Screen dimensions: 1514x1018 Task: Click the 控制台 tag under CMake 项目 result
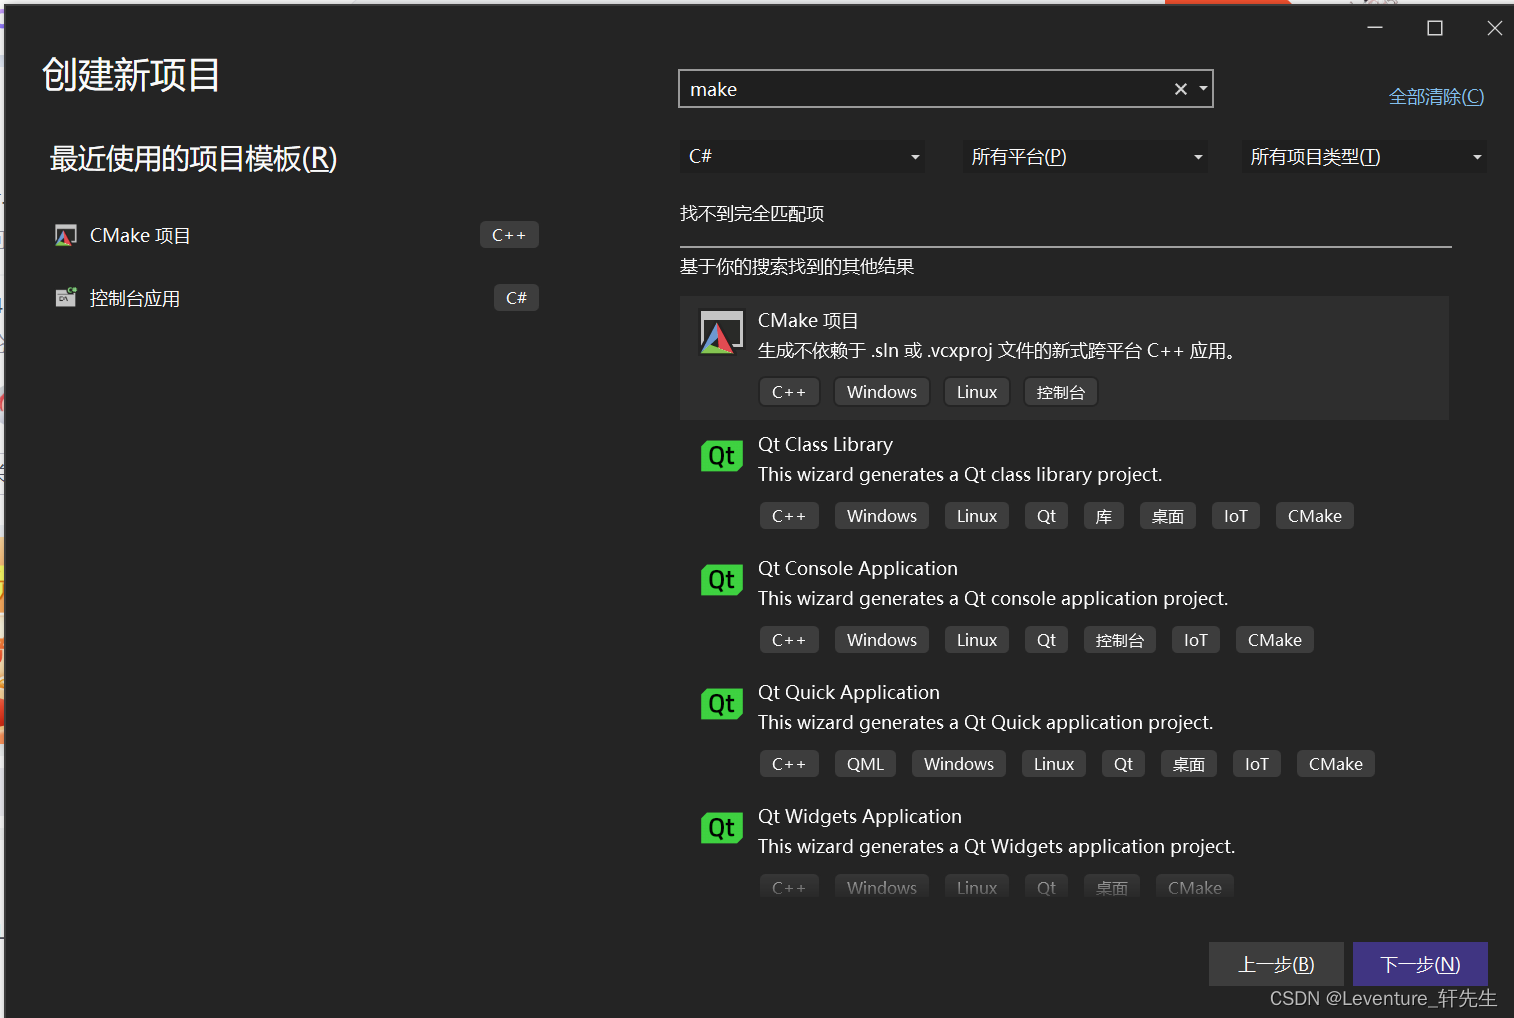1061,392
